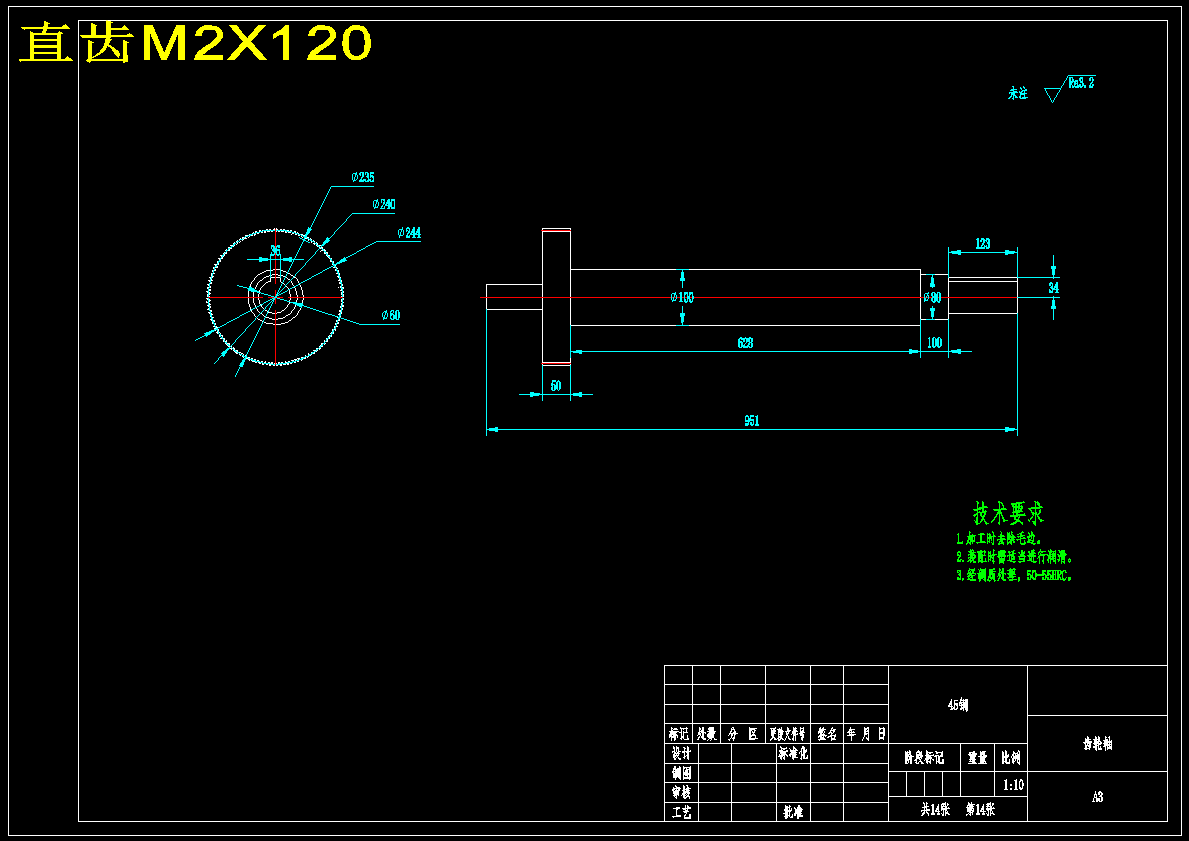Select the yellow title text '直齿M2X120'

point(196,42)
